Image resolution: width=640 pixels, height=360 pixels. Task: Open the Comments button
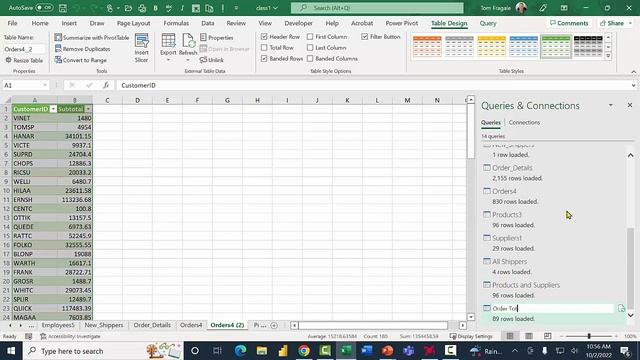[x=569, y=23]
